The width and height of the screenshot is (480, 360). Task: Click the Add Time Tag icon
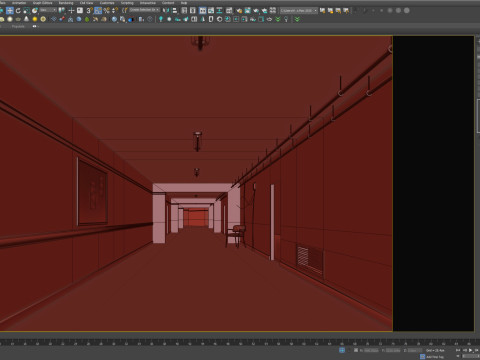point(422,356)
